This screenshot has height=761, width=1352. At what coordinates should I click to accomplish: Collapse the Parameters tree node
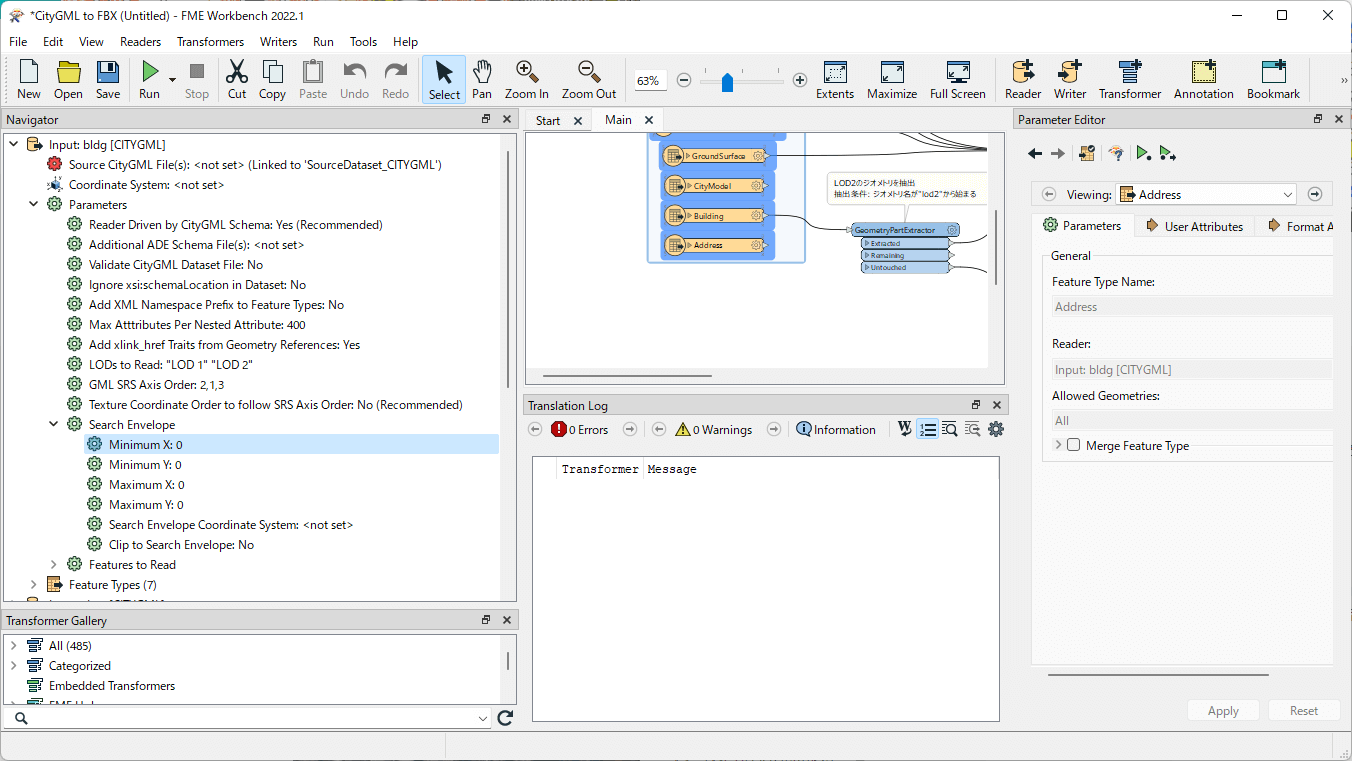point(33,204)
